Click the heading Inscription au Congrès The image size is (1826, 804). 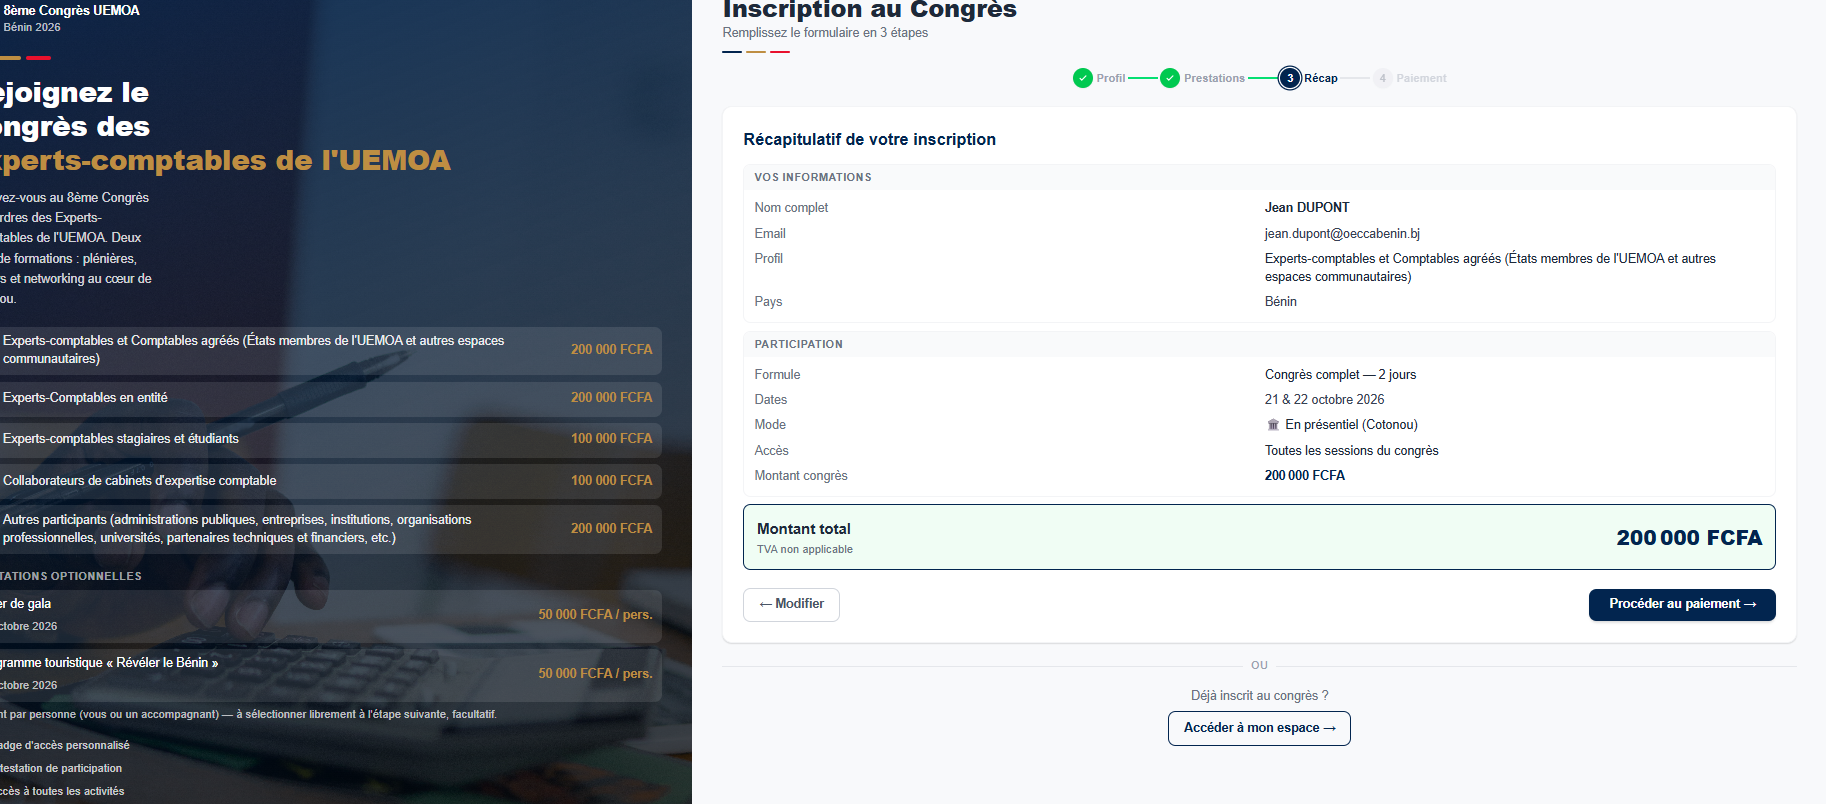870,10
